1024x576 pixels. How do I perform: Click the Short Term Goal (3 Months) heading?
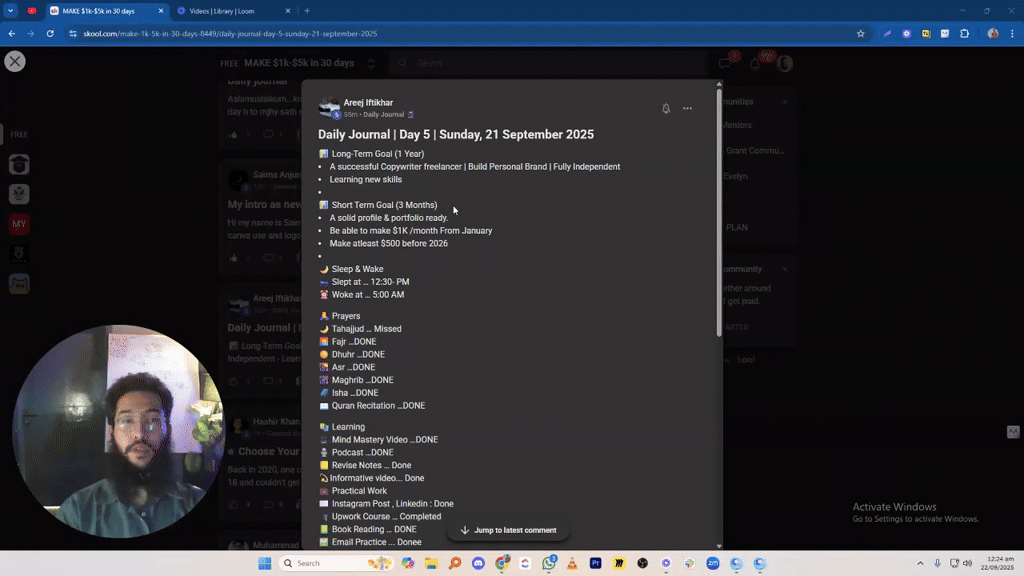pos(384,205)
